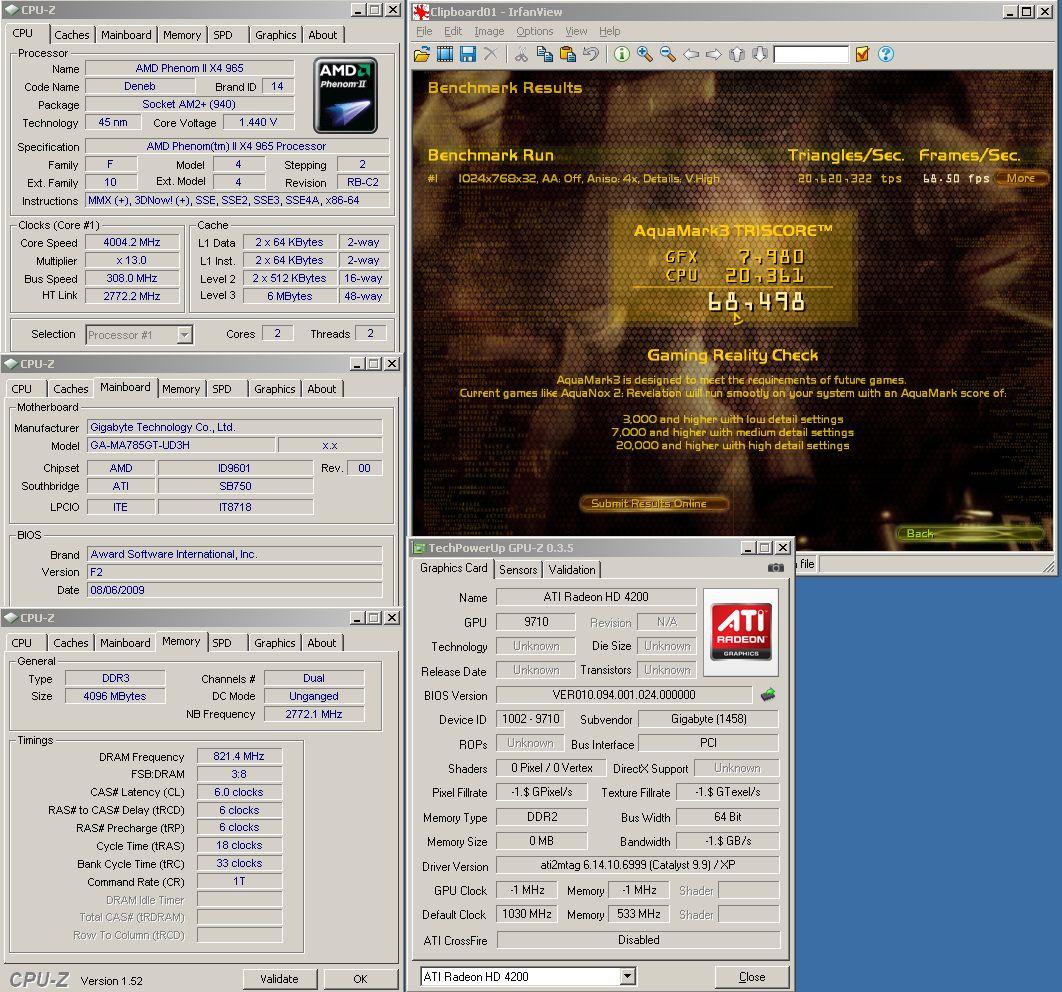The image size is (1062, 992).
Task: Go to previous file with left arrow icon
Action: tap(691, 54)
